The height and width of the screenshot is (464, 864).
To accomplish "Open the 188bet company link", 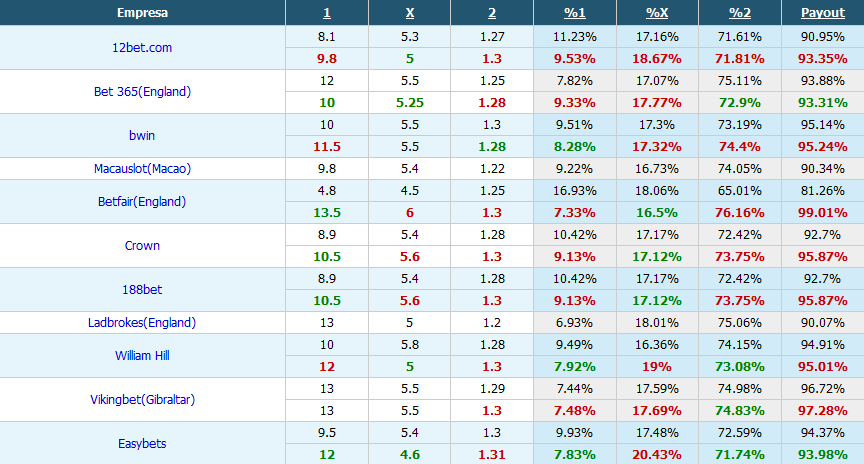I will tap(142, 290).
